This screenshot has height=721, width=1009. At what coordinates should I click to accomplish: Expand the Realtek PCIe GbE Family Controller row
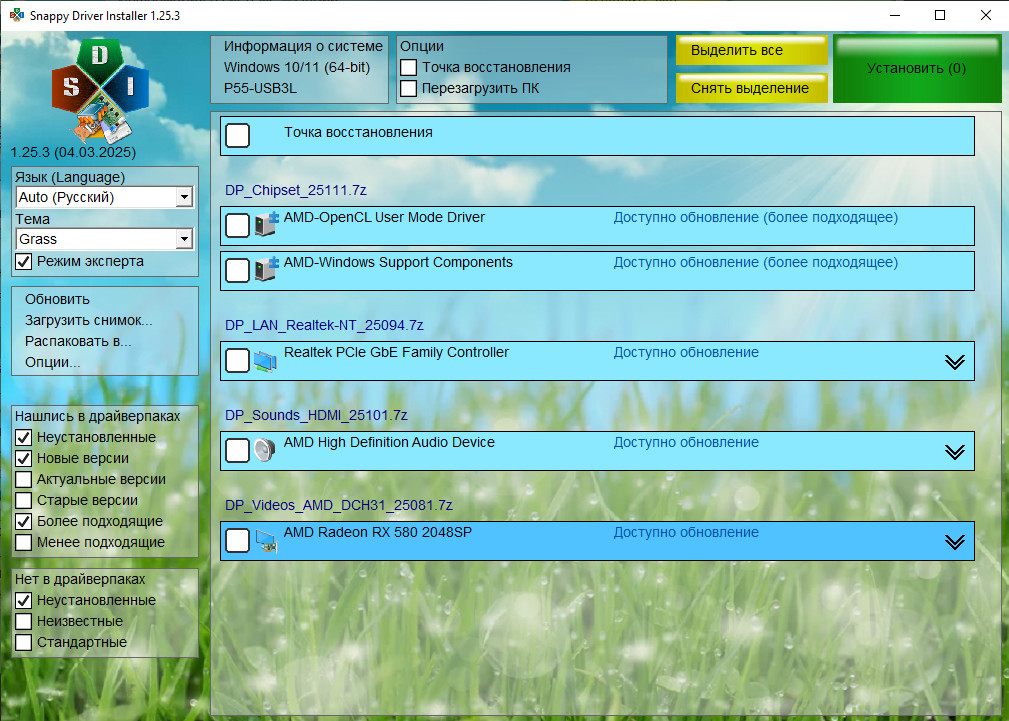[954, 362]
